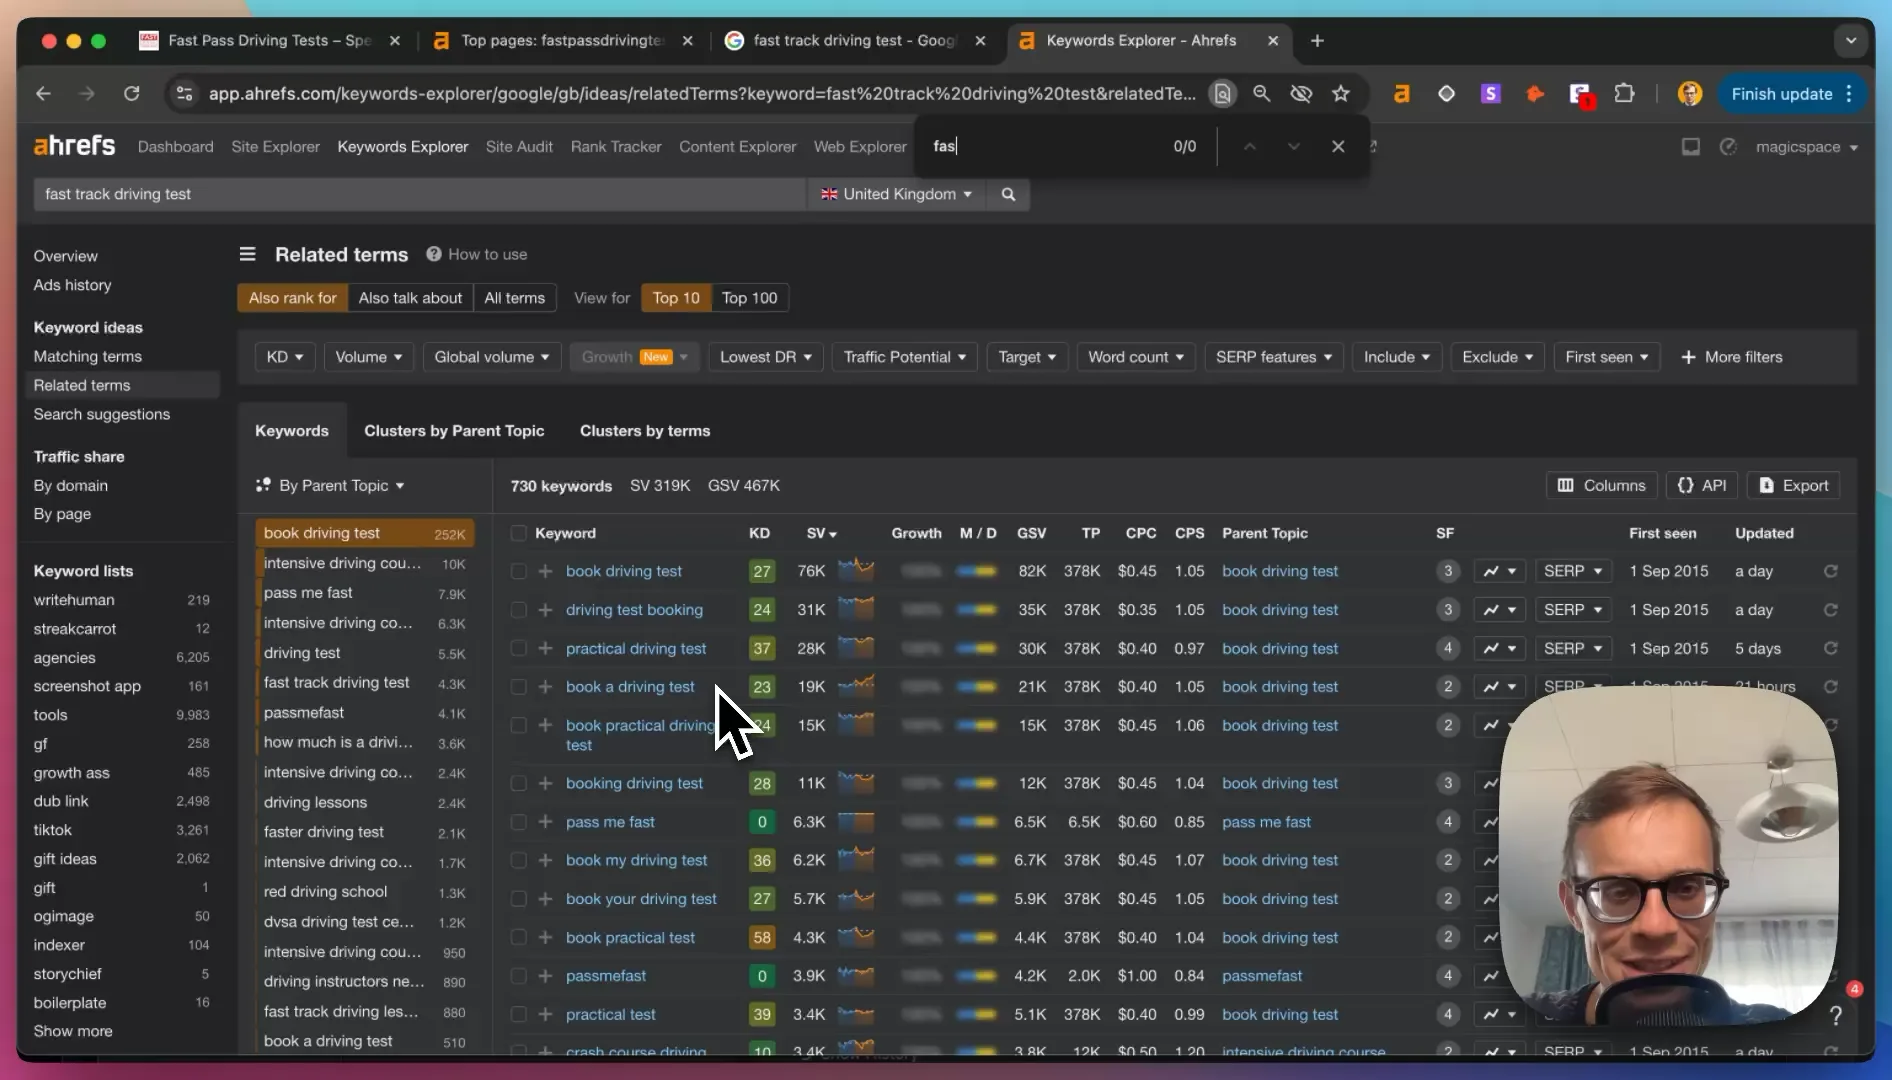Open the United Kingdom country selector
The height and width of the screenshot is (1080, 1892).
(896, 194)
